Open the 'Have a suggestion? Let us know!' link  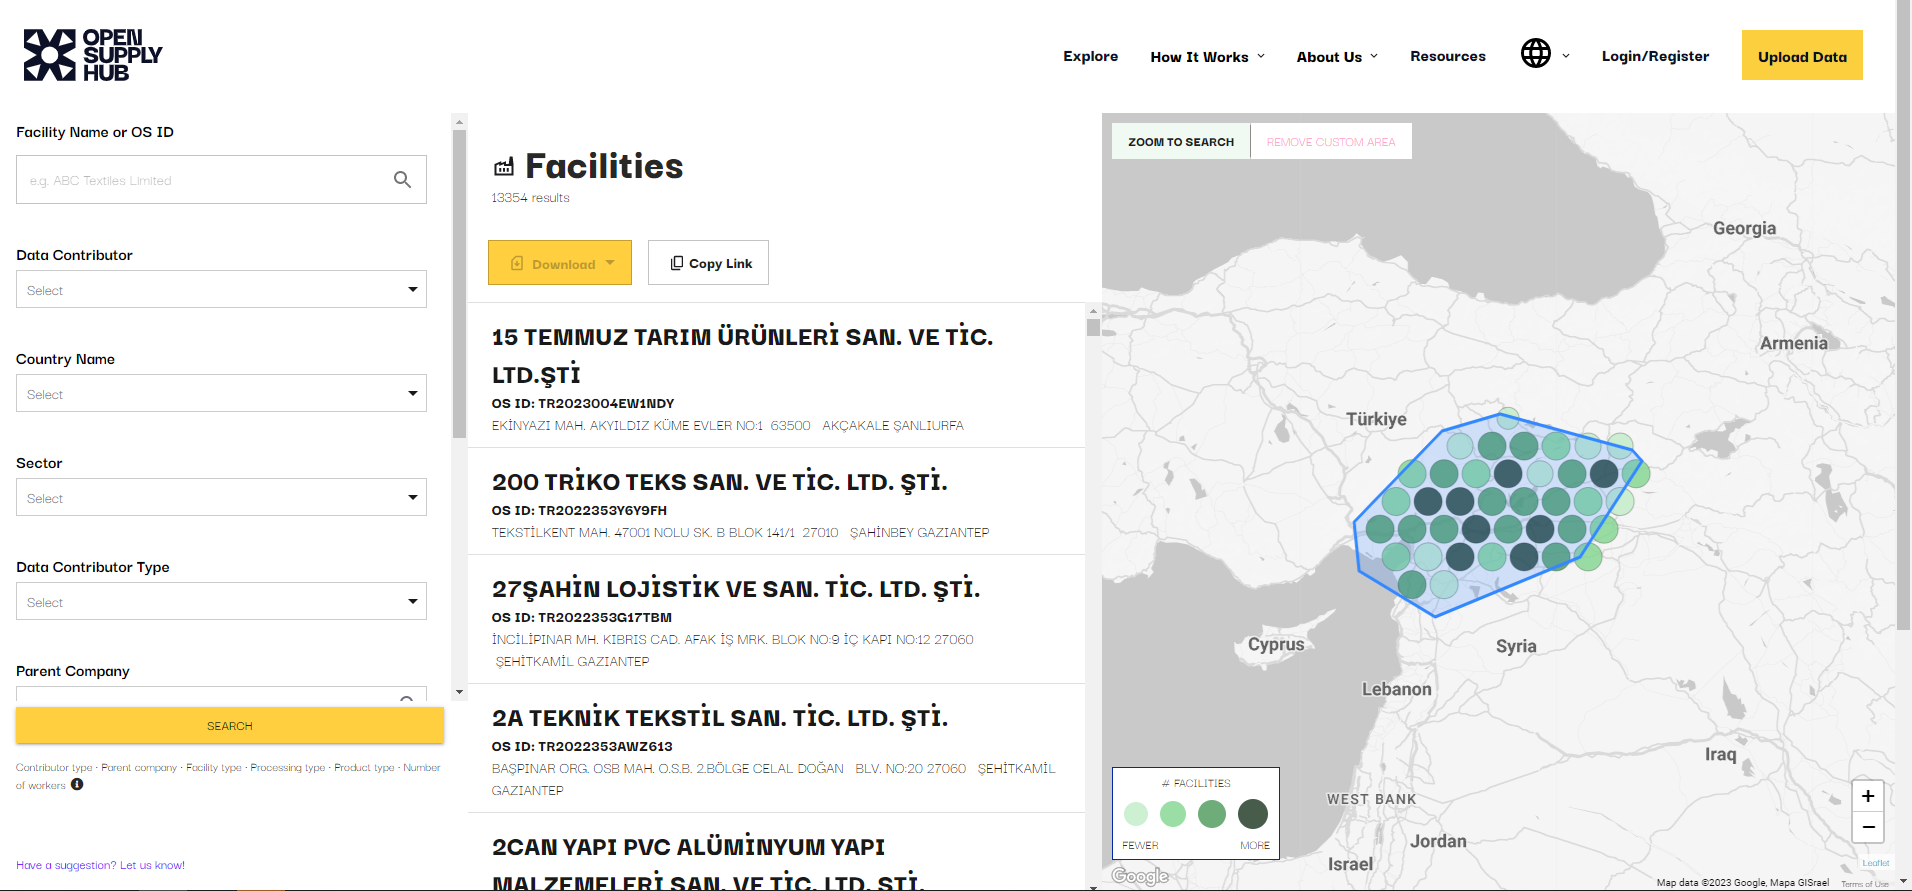pos(100,865)
